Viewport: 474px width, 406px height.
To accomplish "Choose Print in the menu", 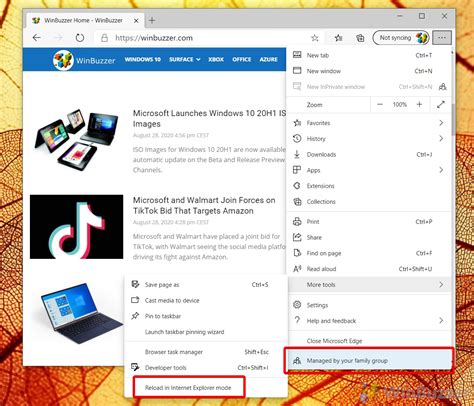I will coord(369,222).
